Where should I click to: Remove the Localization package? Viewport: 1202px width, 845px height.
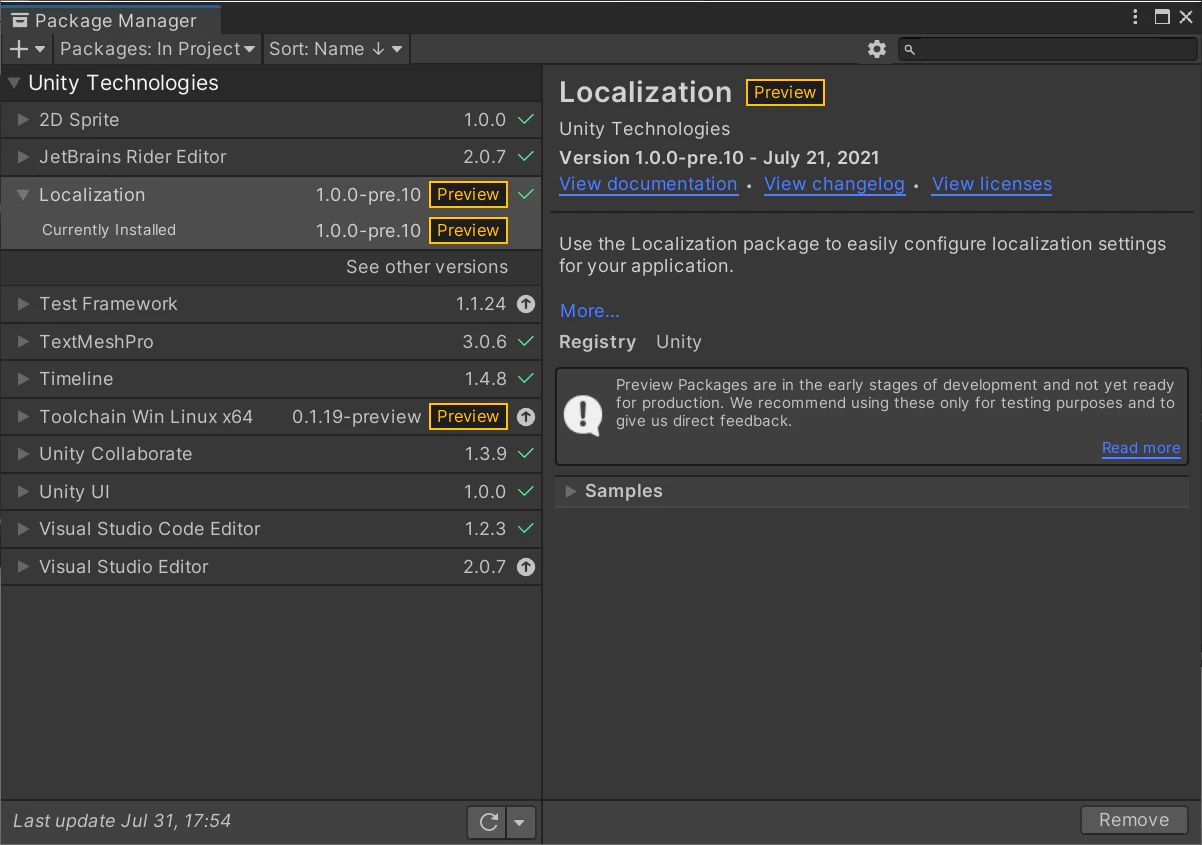(x=1134, y=820)
